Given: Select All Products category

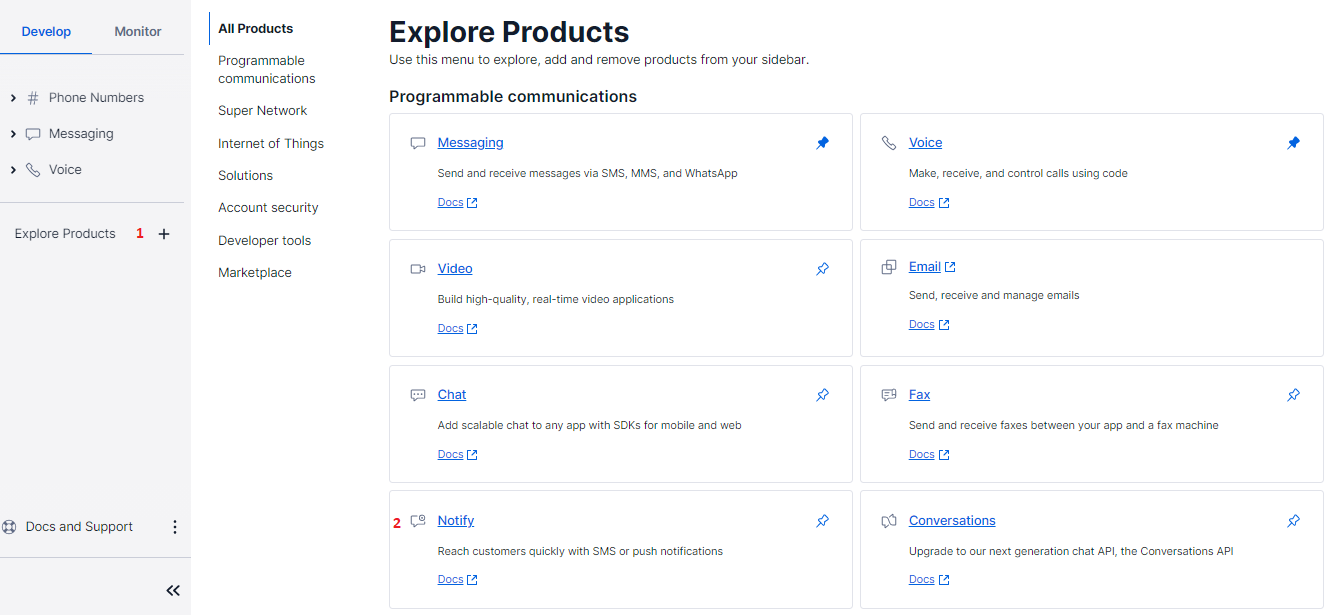Looking at the screenshot, I should pos(256,29).
